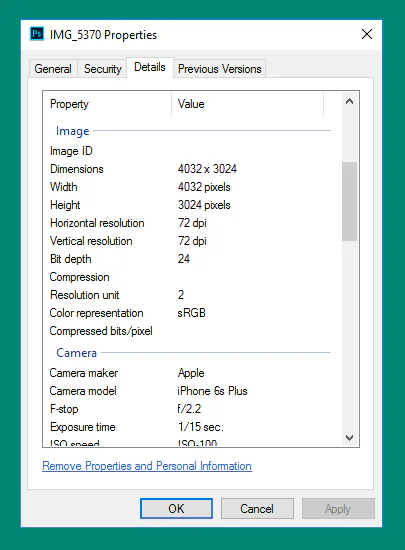The height and width of the screenshot is (550, 405).
Task: Select the Details tab
Action: [150, 67]
